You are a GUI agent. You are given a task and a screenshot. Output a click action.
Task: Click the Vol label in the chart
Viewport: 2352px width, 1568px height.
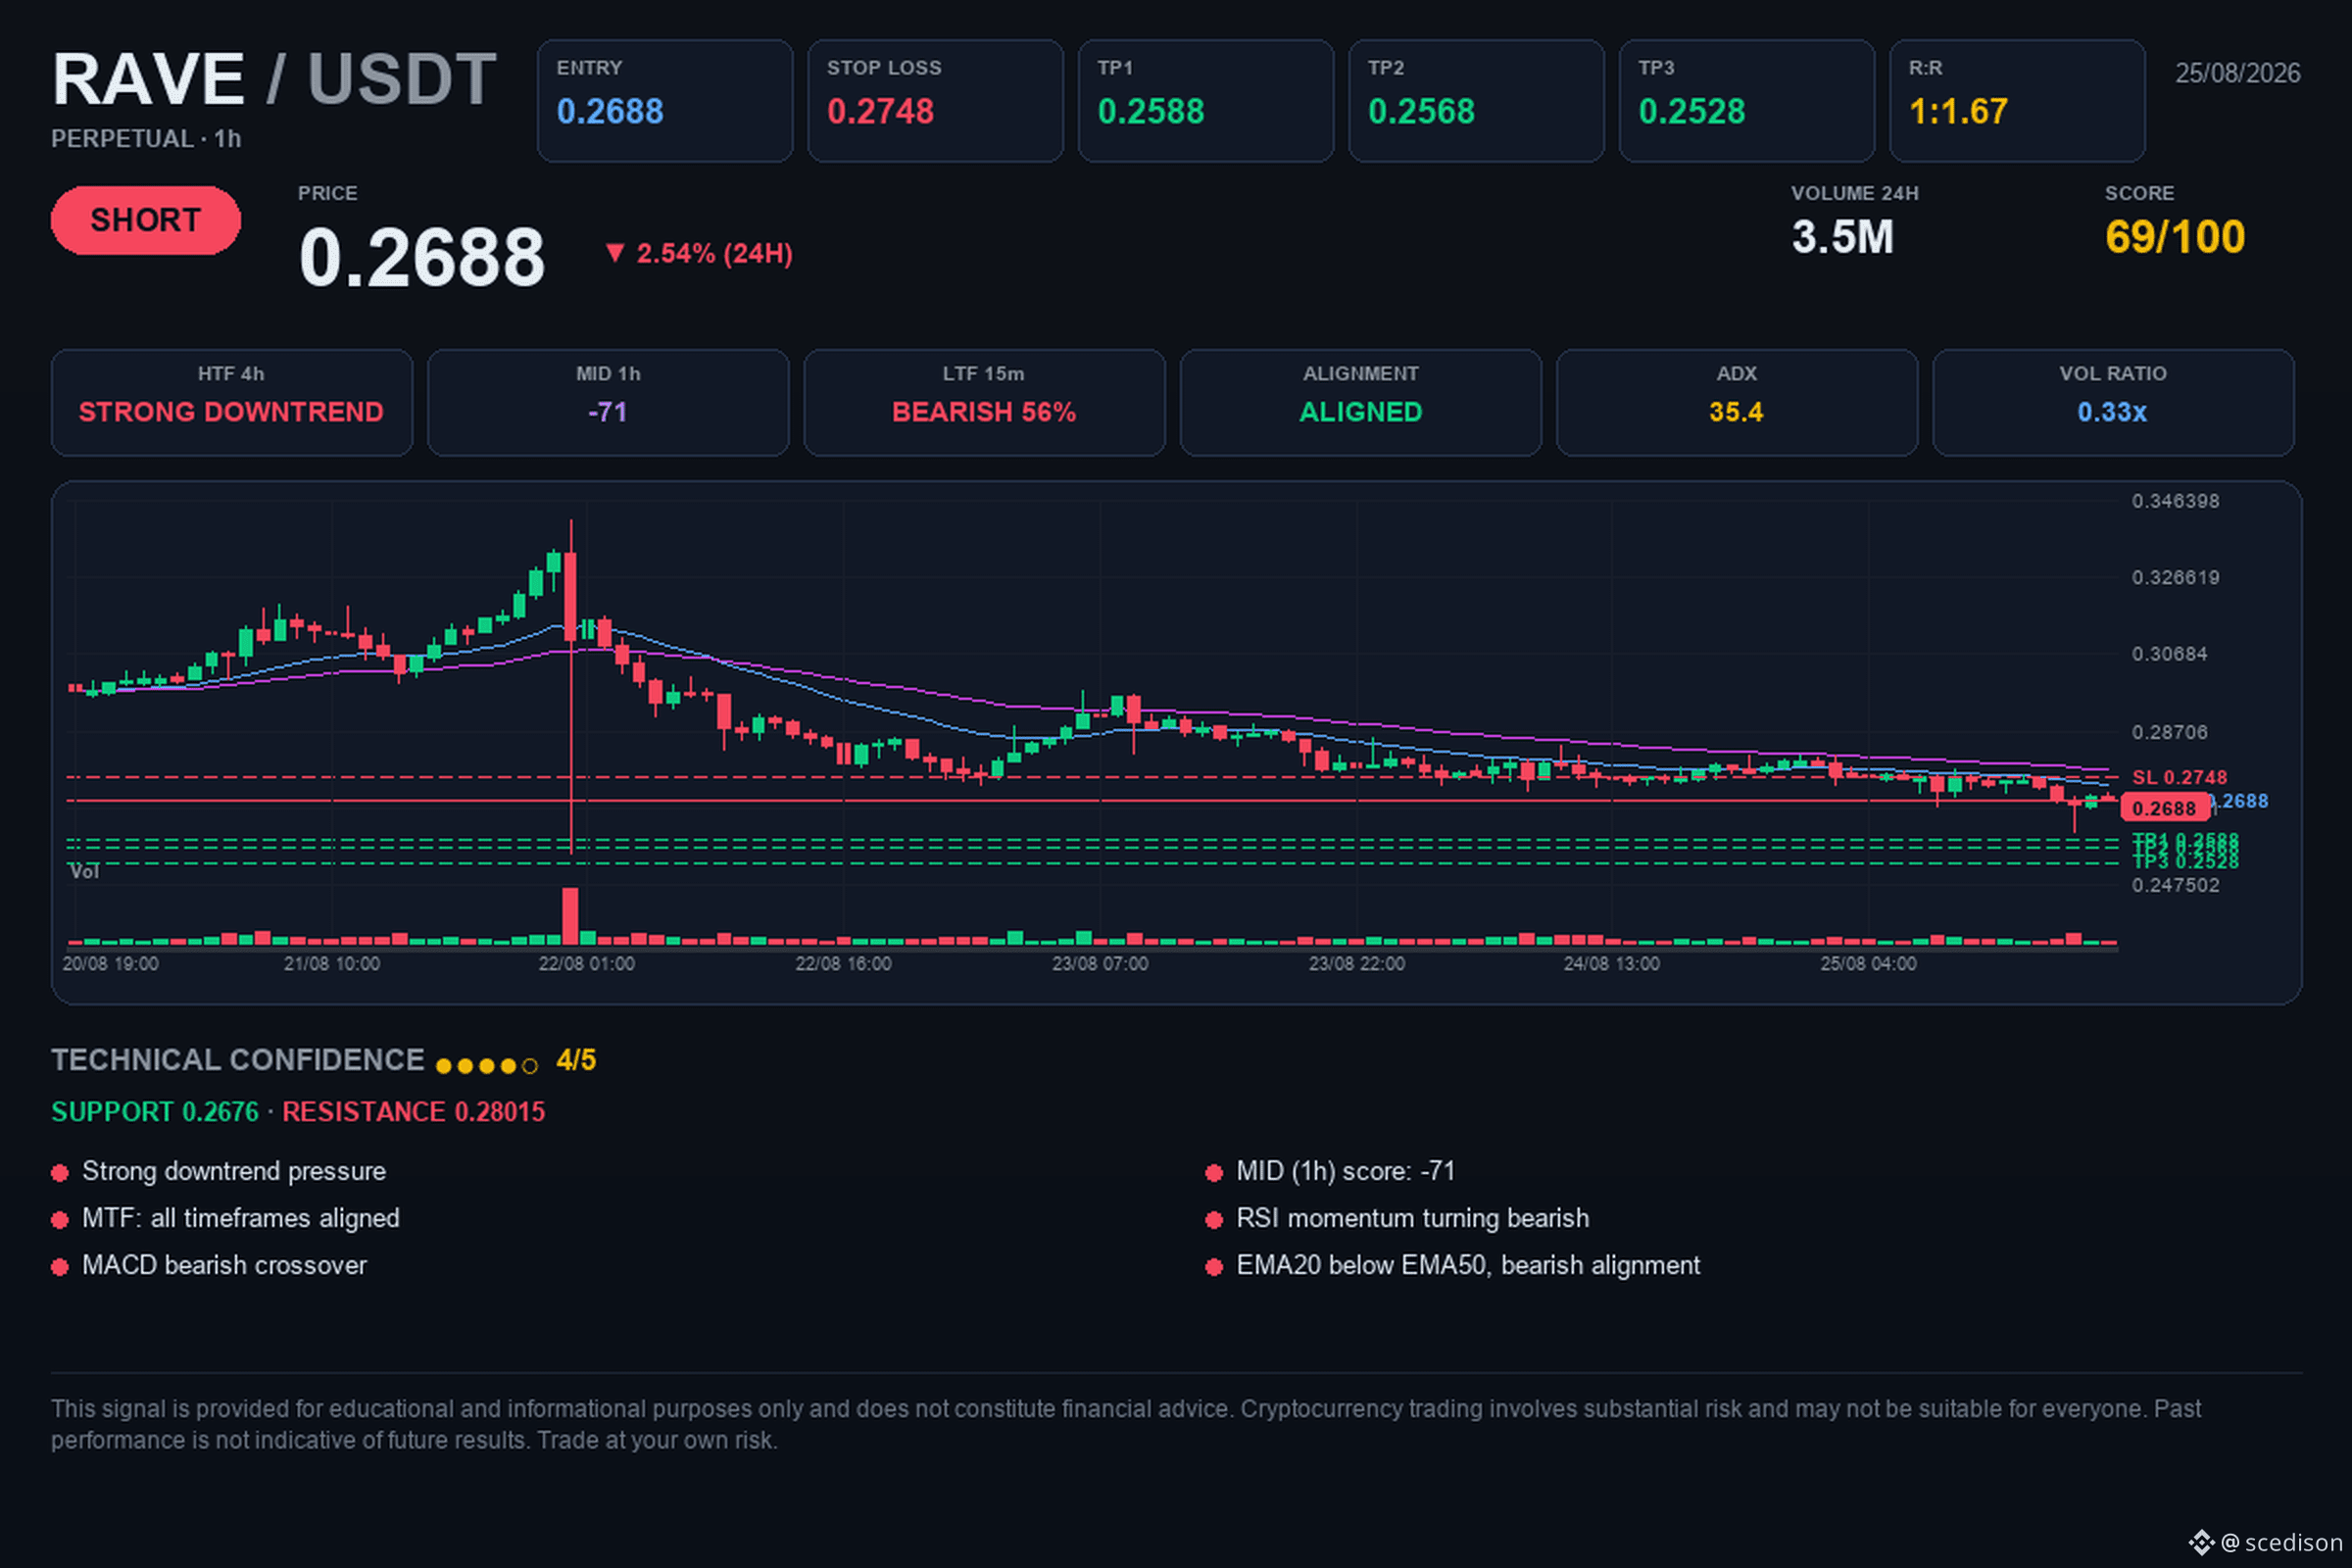[x=84, y=872]
